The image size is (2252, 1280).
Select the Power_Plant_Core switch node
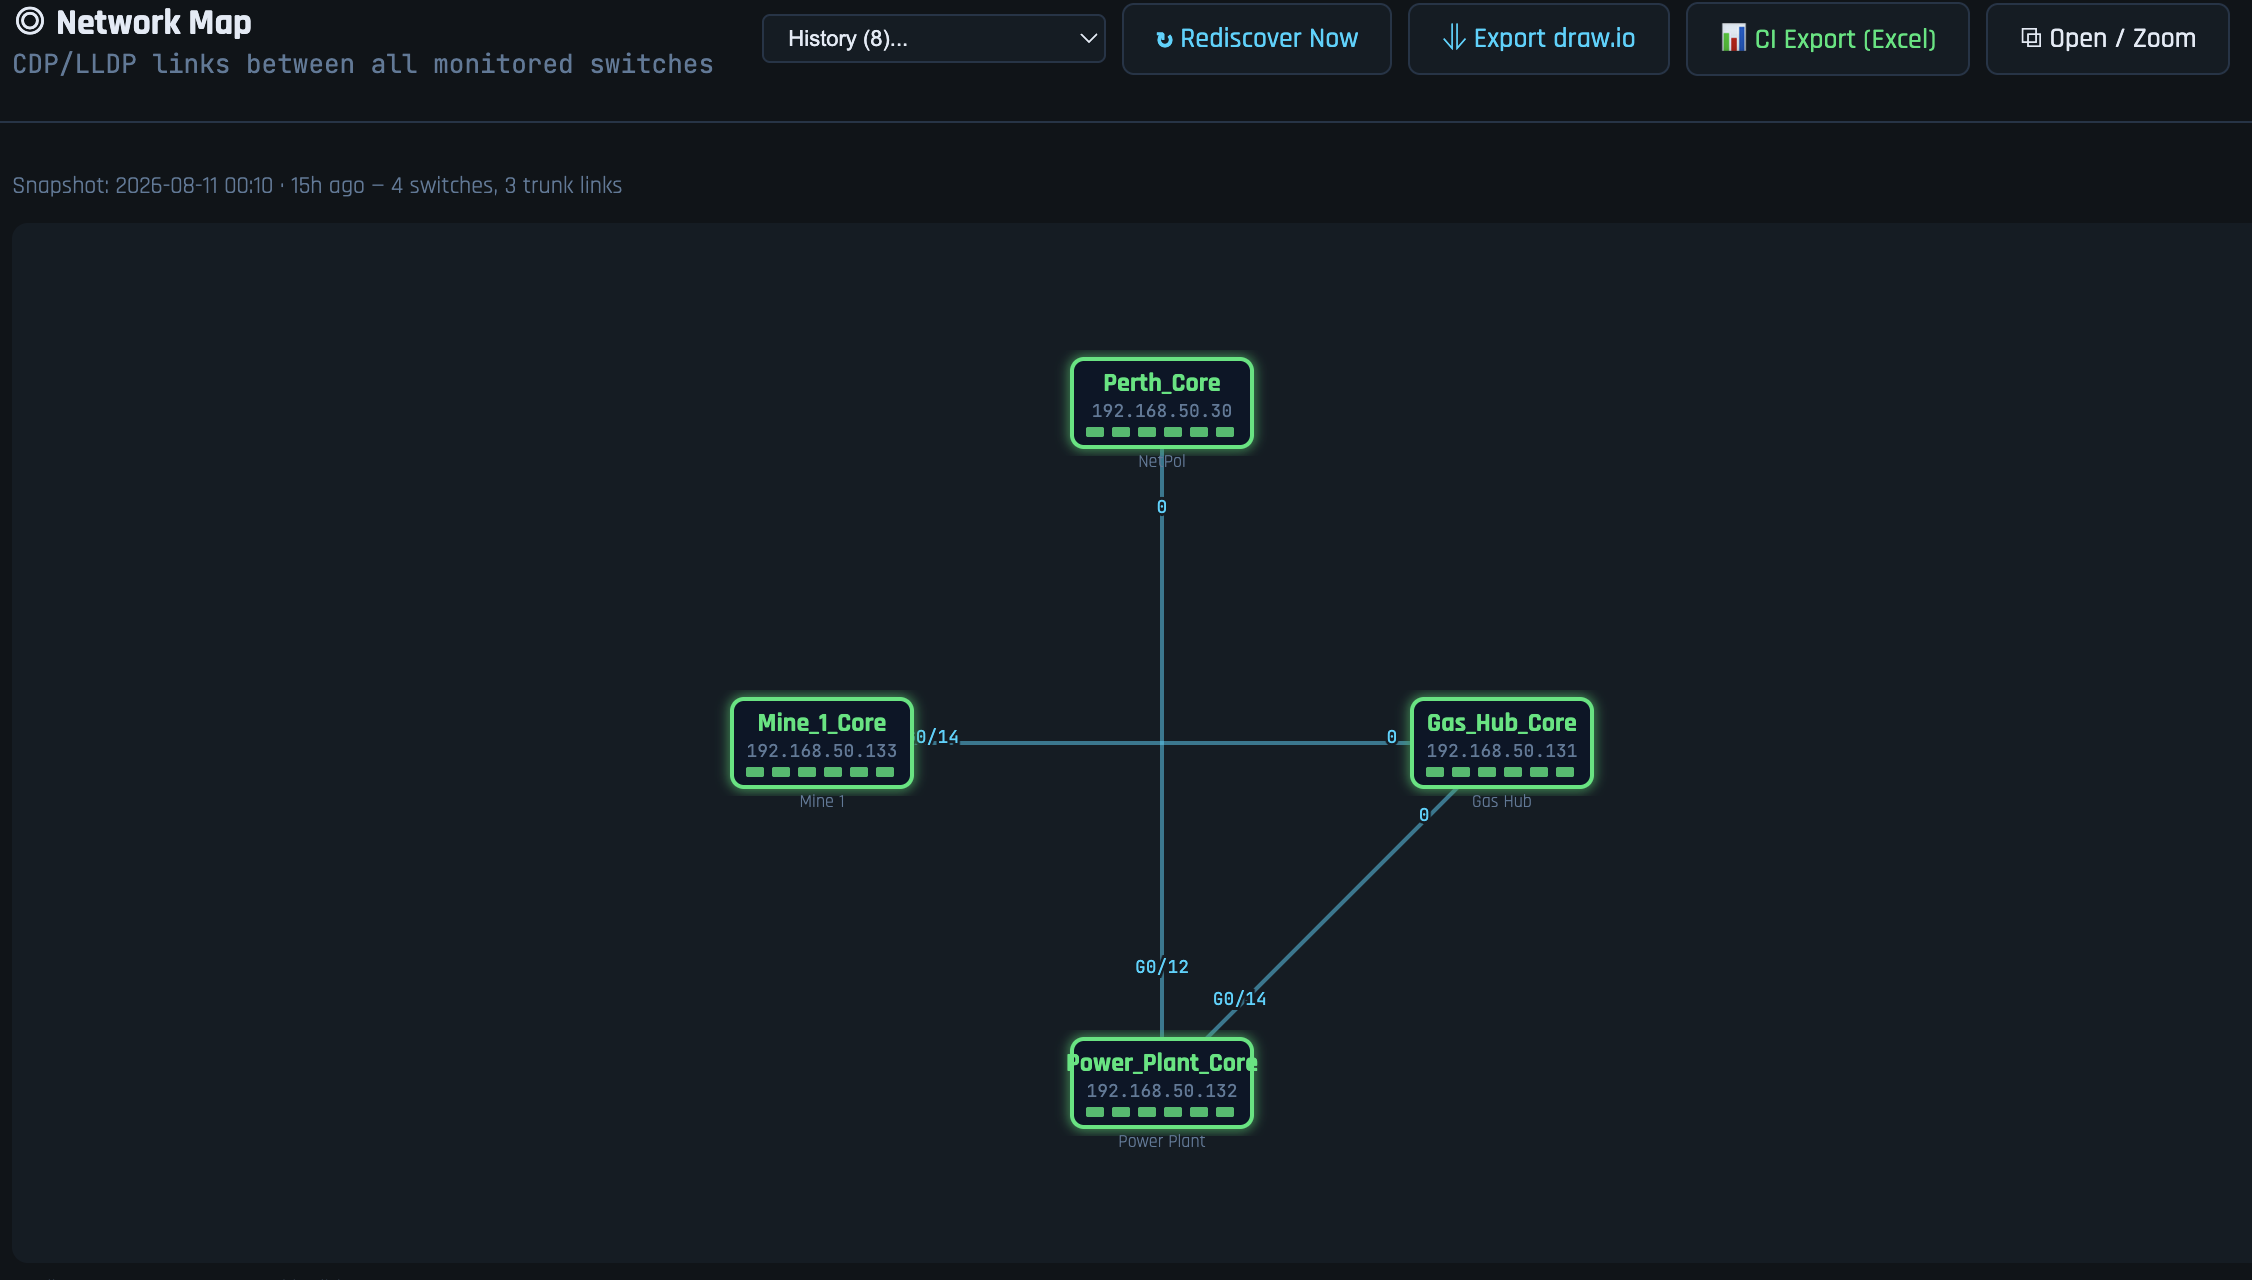pos(1161,1083)
